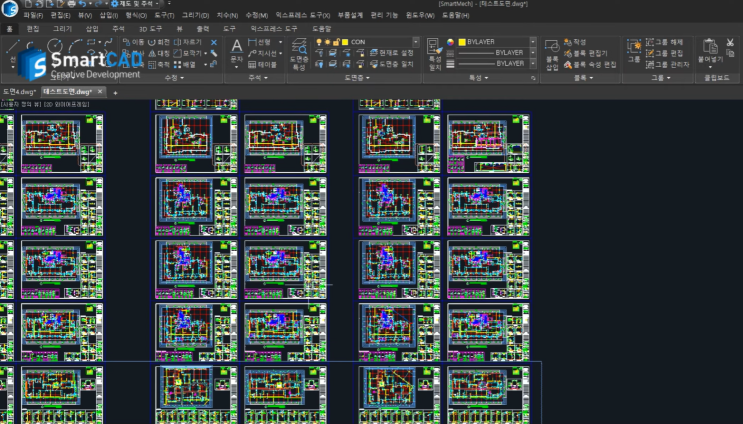
Task: Expand the 그룹 panel
Action: tap(661, 78)
